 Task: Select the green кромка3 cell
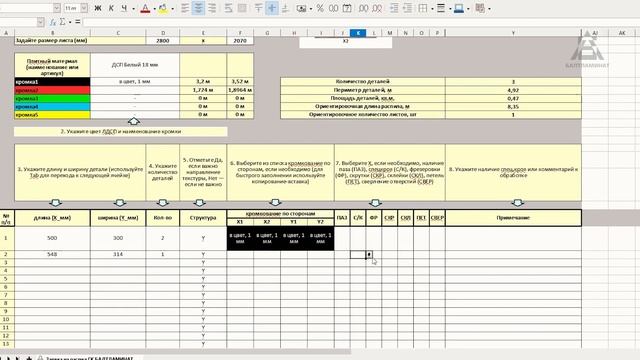coord(52,98)
